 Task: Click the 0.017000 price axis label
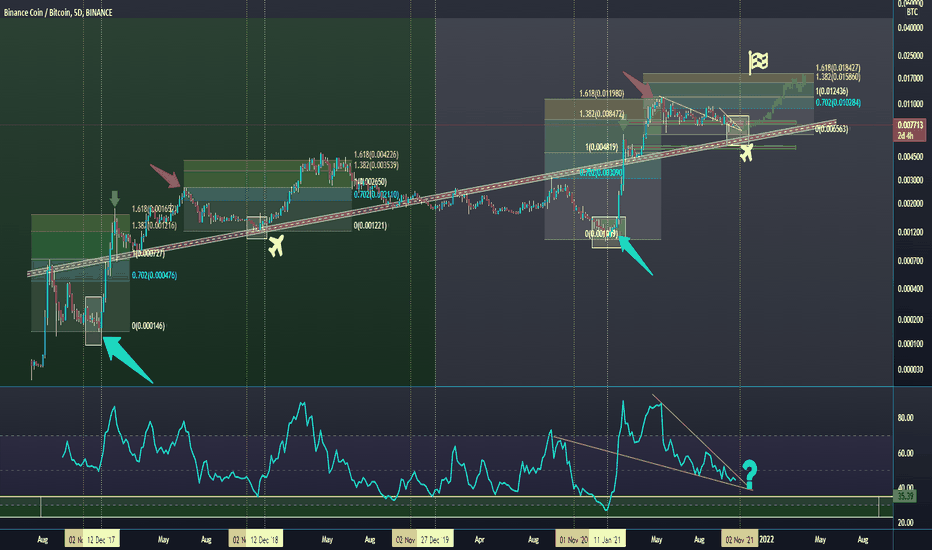click(910, 78)
